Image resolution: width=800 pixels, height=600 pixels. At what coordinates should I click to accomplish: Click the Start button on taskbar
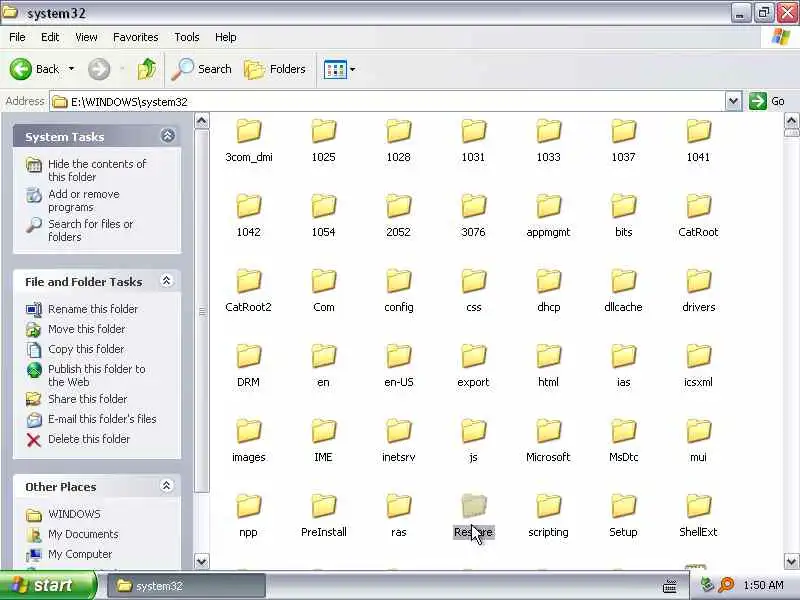pos(48,585)
